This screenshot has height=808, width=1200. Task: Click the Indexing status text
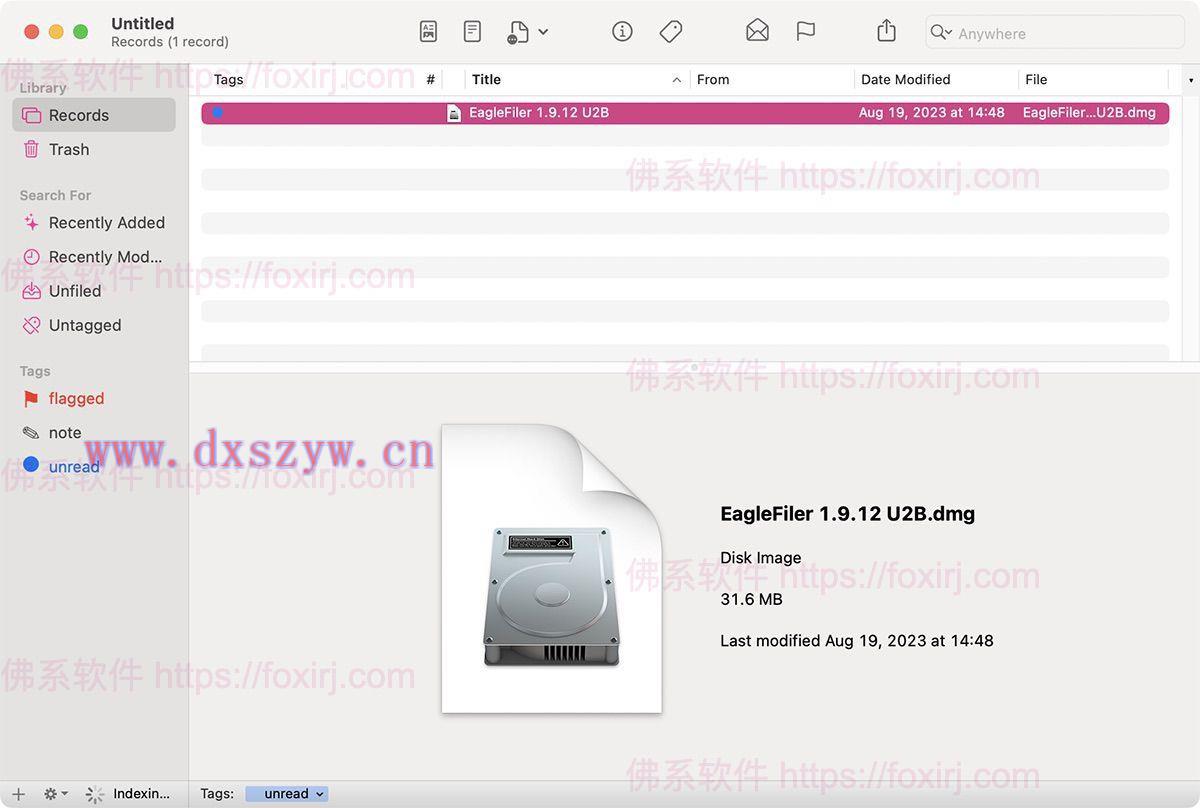coord(142,794)
